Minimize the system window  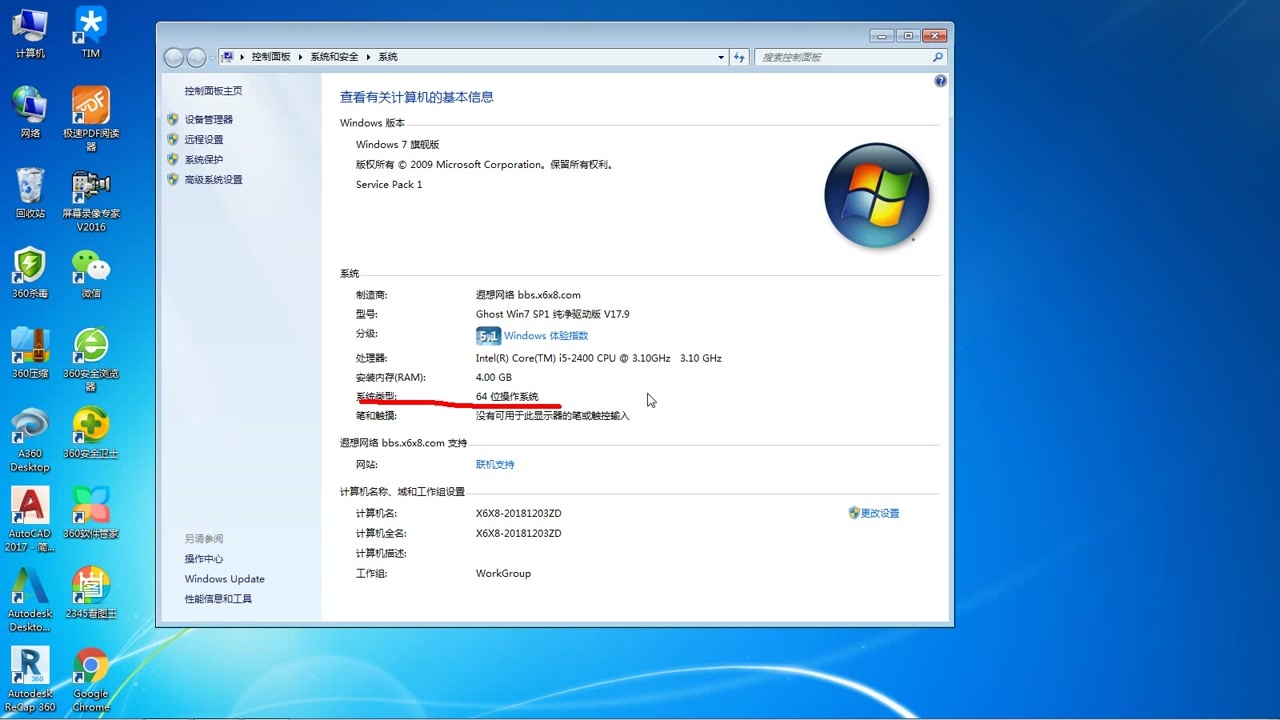tap(884, 36)
